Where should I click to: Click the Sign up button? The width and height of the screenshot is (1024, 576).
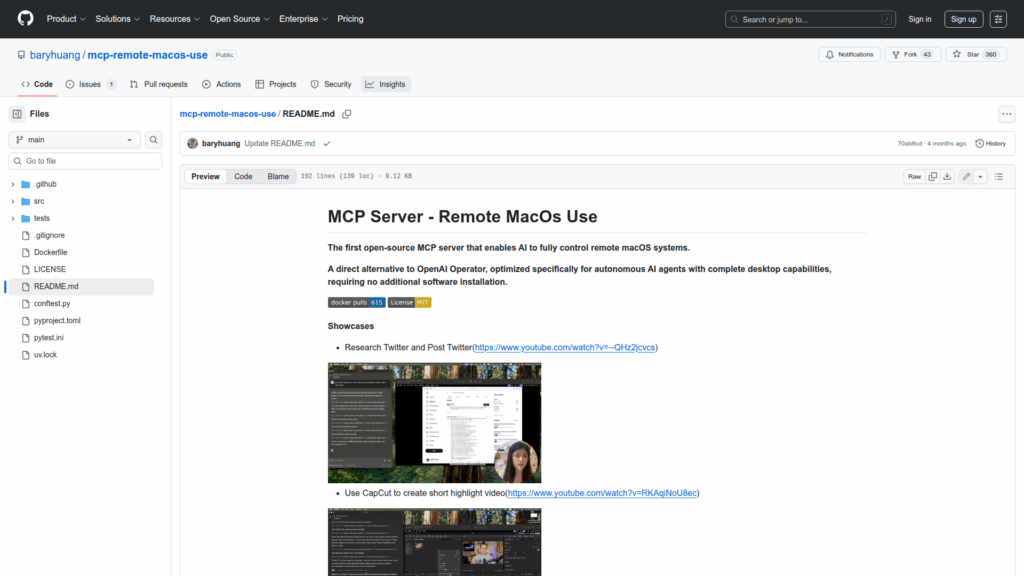963,19
